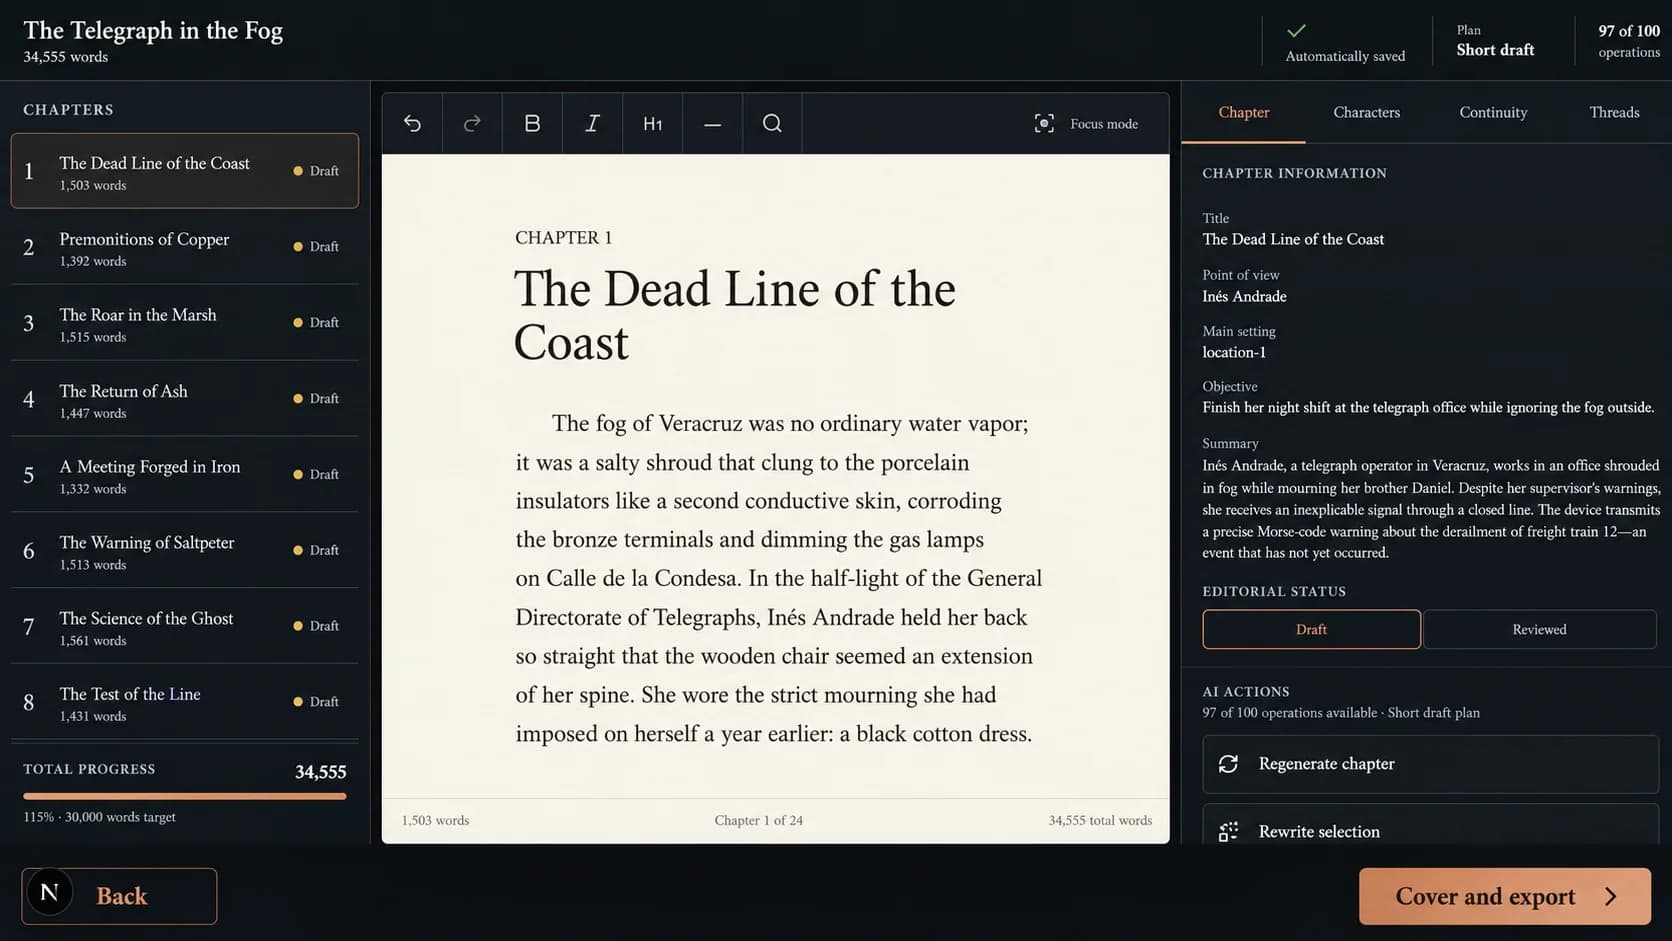Click the book title The Telegraph in the Fog
The width and height of the screenshot is (1672, 941).
(153, 30)
